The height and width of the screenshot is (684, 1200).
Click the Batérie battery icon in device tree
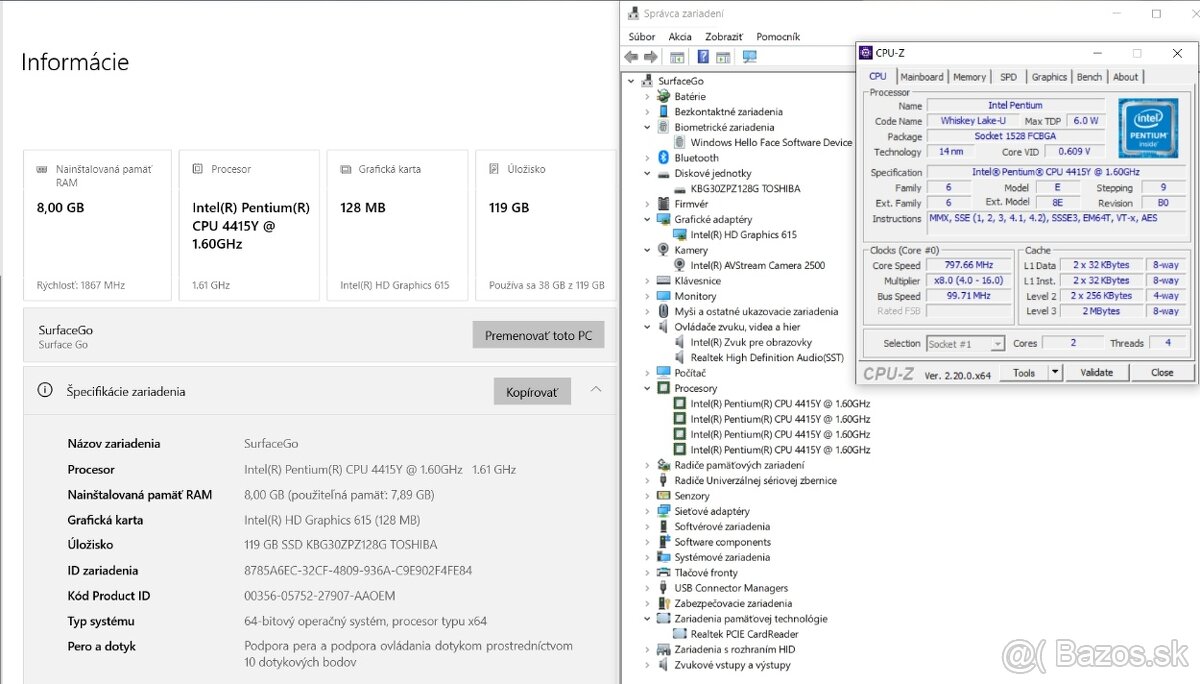[x=664, y=97]
